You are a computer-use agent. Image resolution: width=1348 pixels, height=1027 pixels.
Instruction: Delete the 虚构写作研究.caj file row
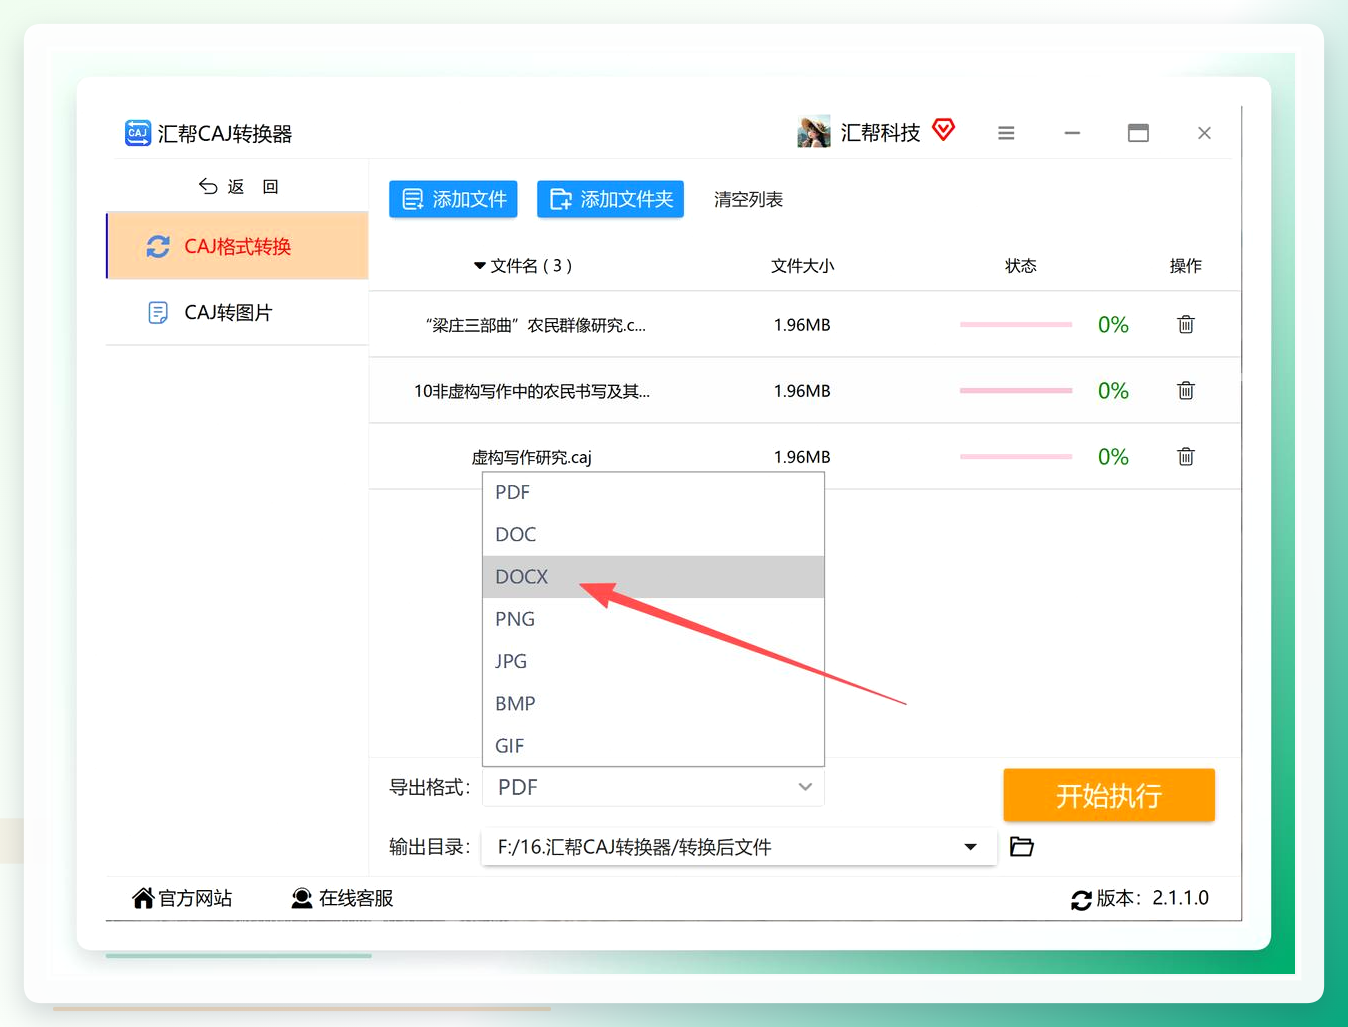point(1186,456)
